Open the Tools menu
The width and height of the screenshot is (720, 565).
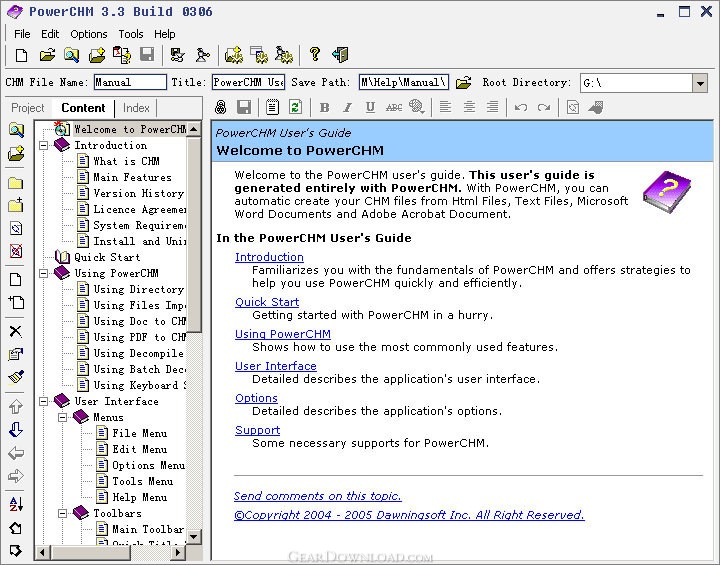[x=131, y=34]
